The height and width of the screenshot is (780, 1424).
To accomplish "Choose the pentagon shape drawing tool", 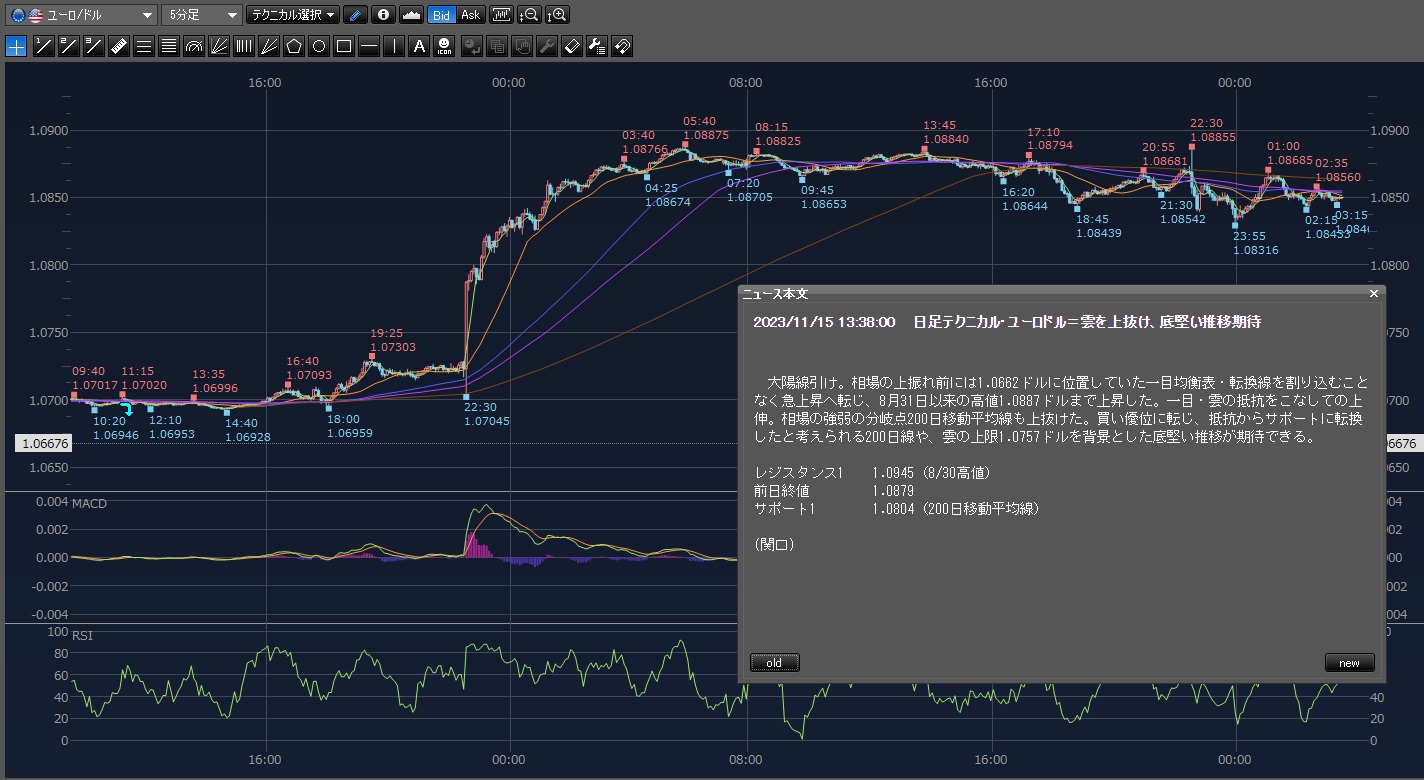I will (x=294, y=46).
